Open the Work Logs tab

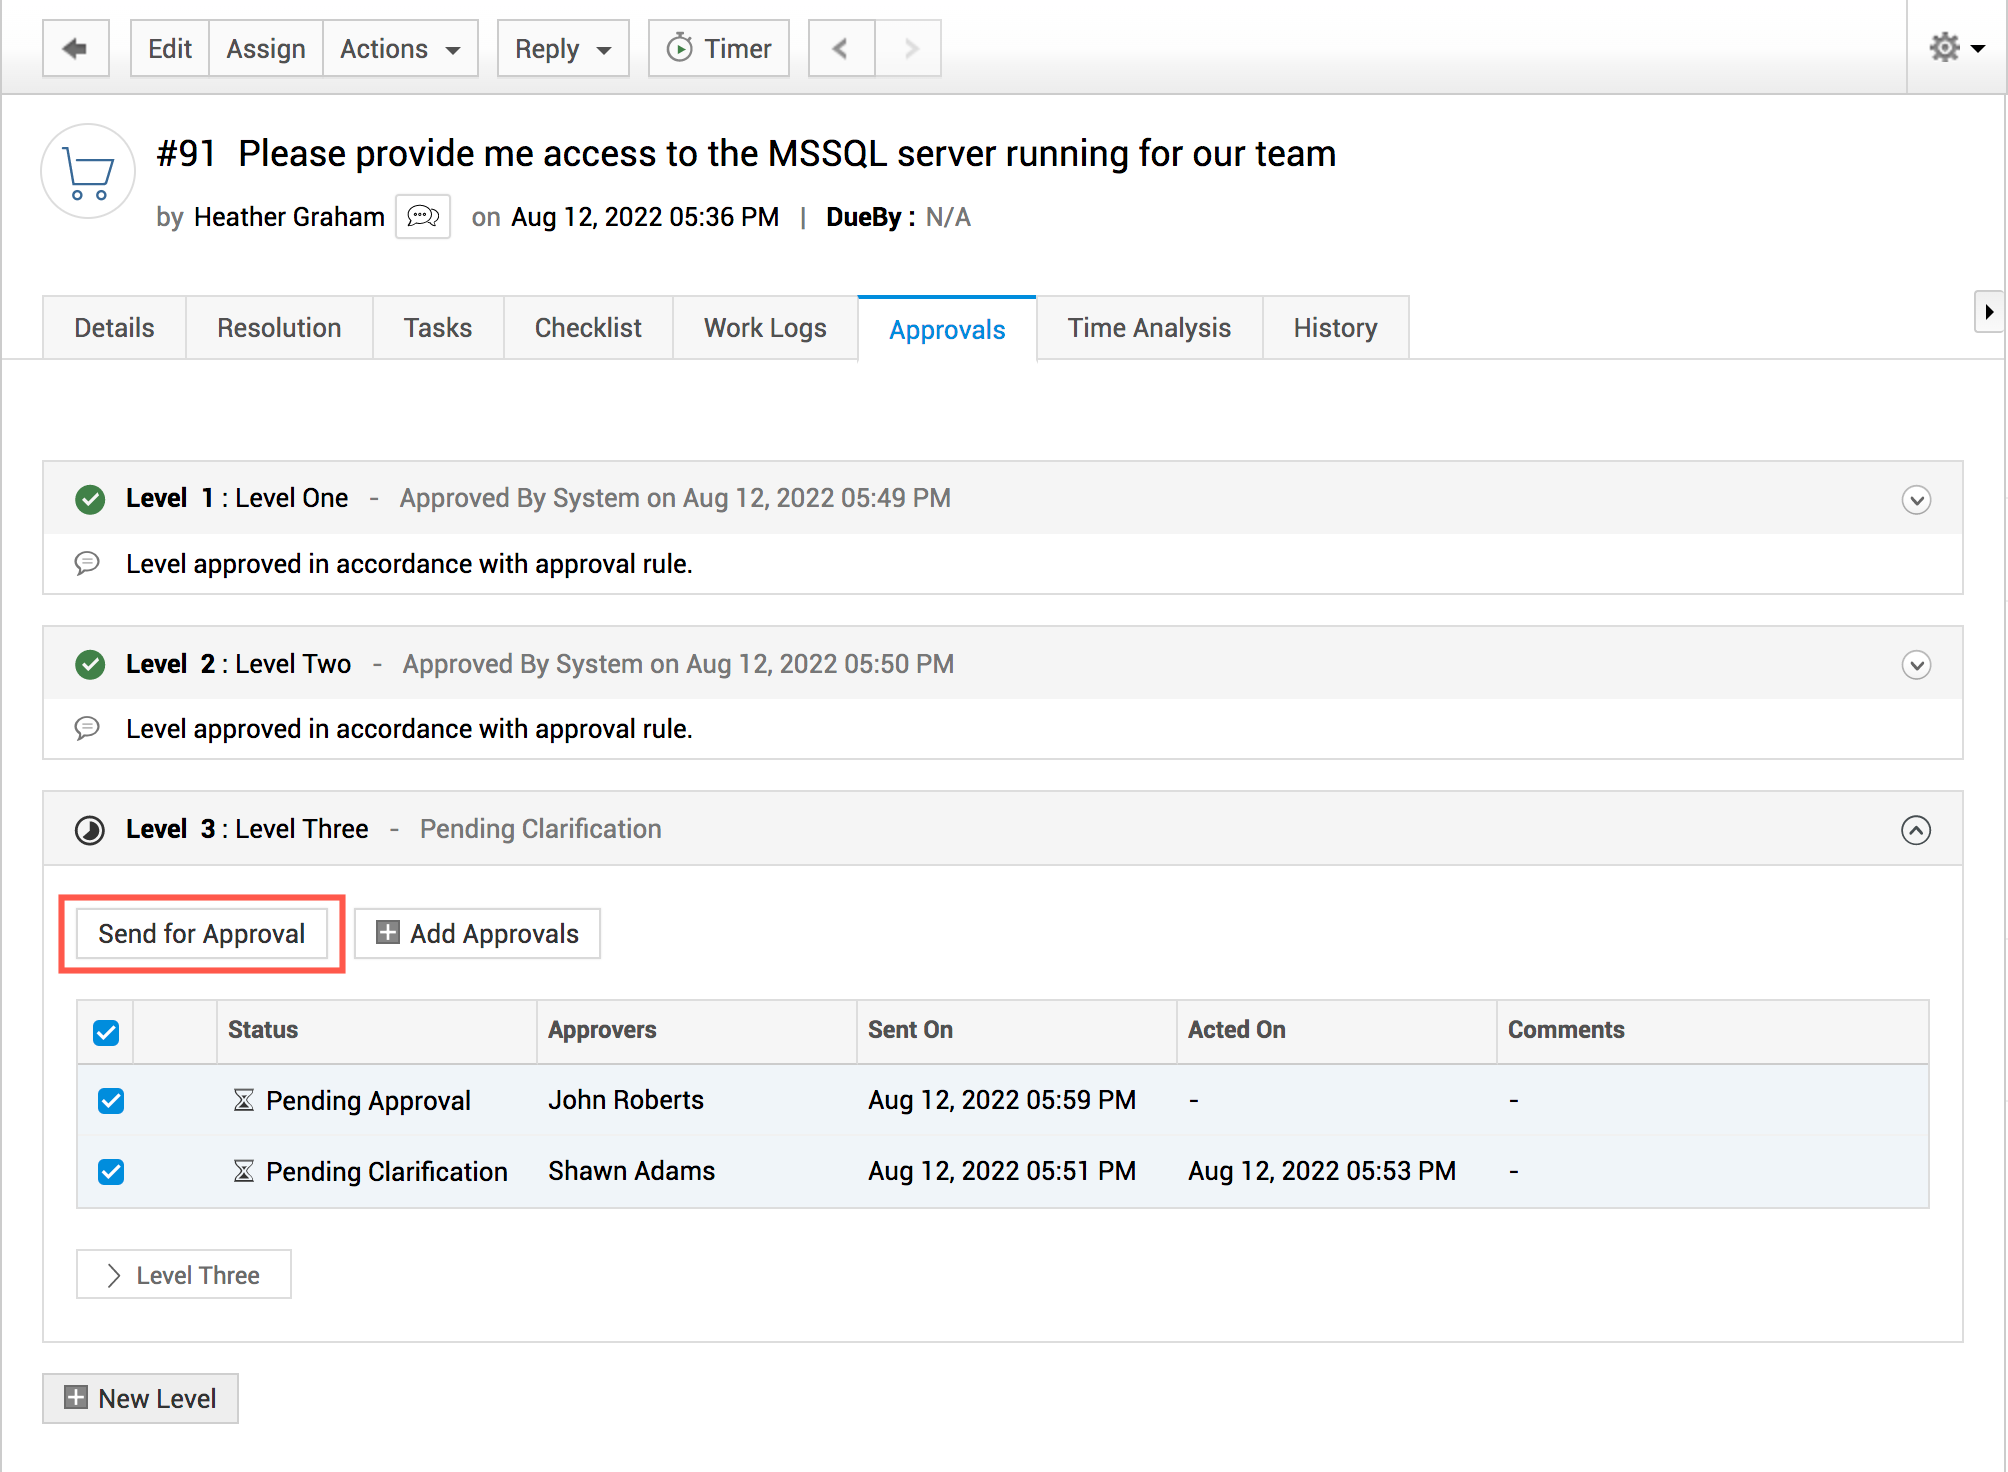click(x=765, y=328)
